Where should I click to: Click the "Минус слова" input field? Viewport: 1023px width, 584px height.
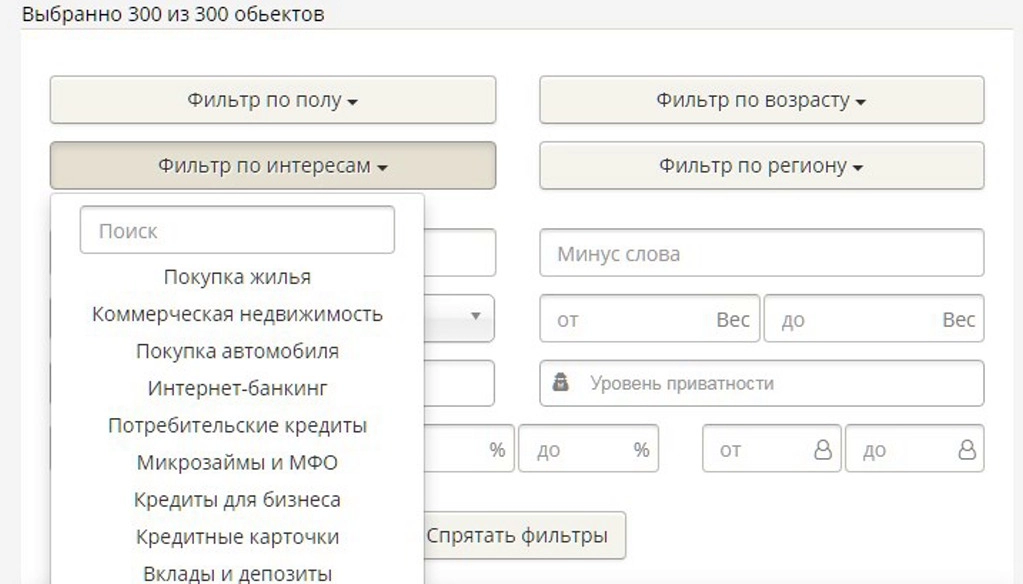click(x=761, y=254)
